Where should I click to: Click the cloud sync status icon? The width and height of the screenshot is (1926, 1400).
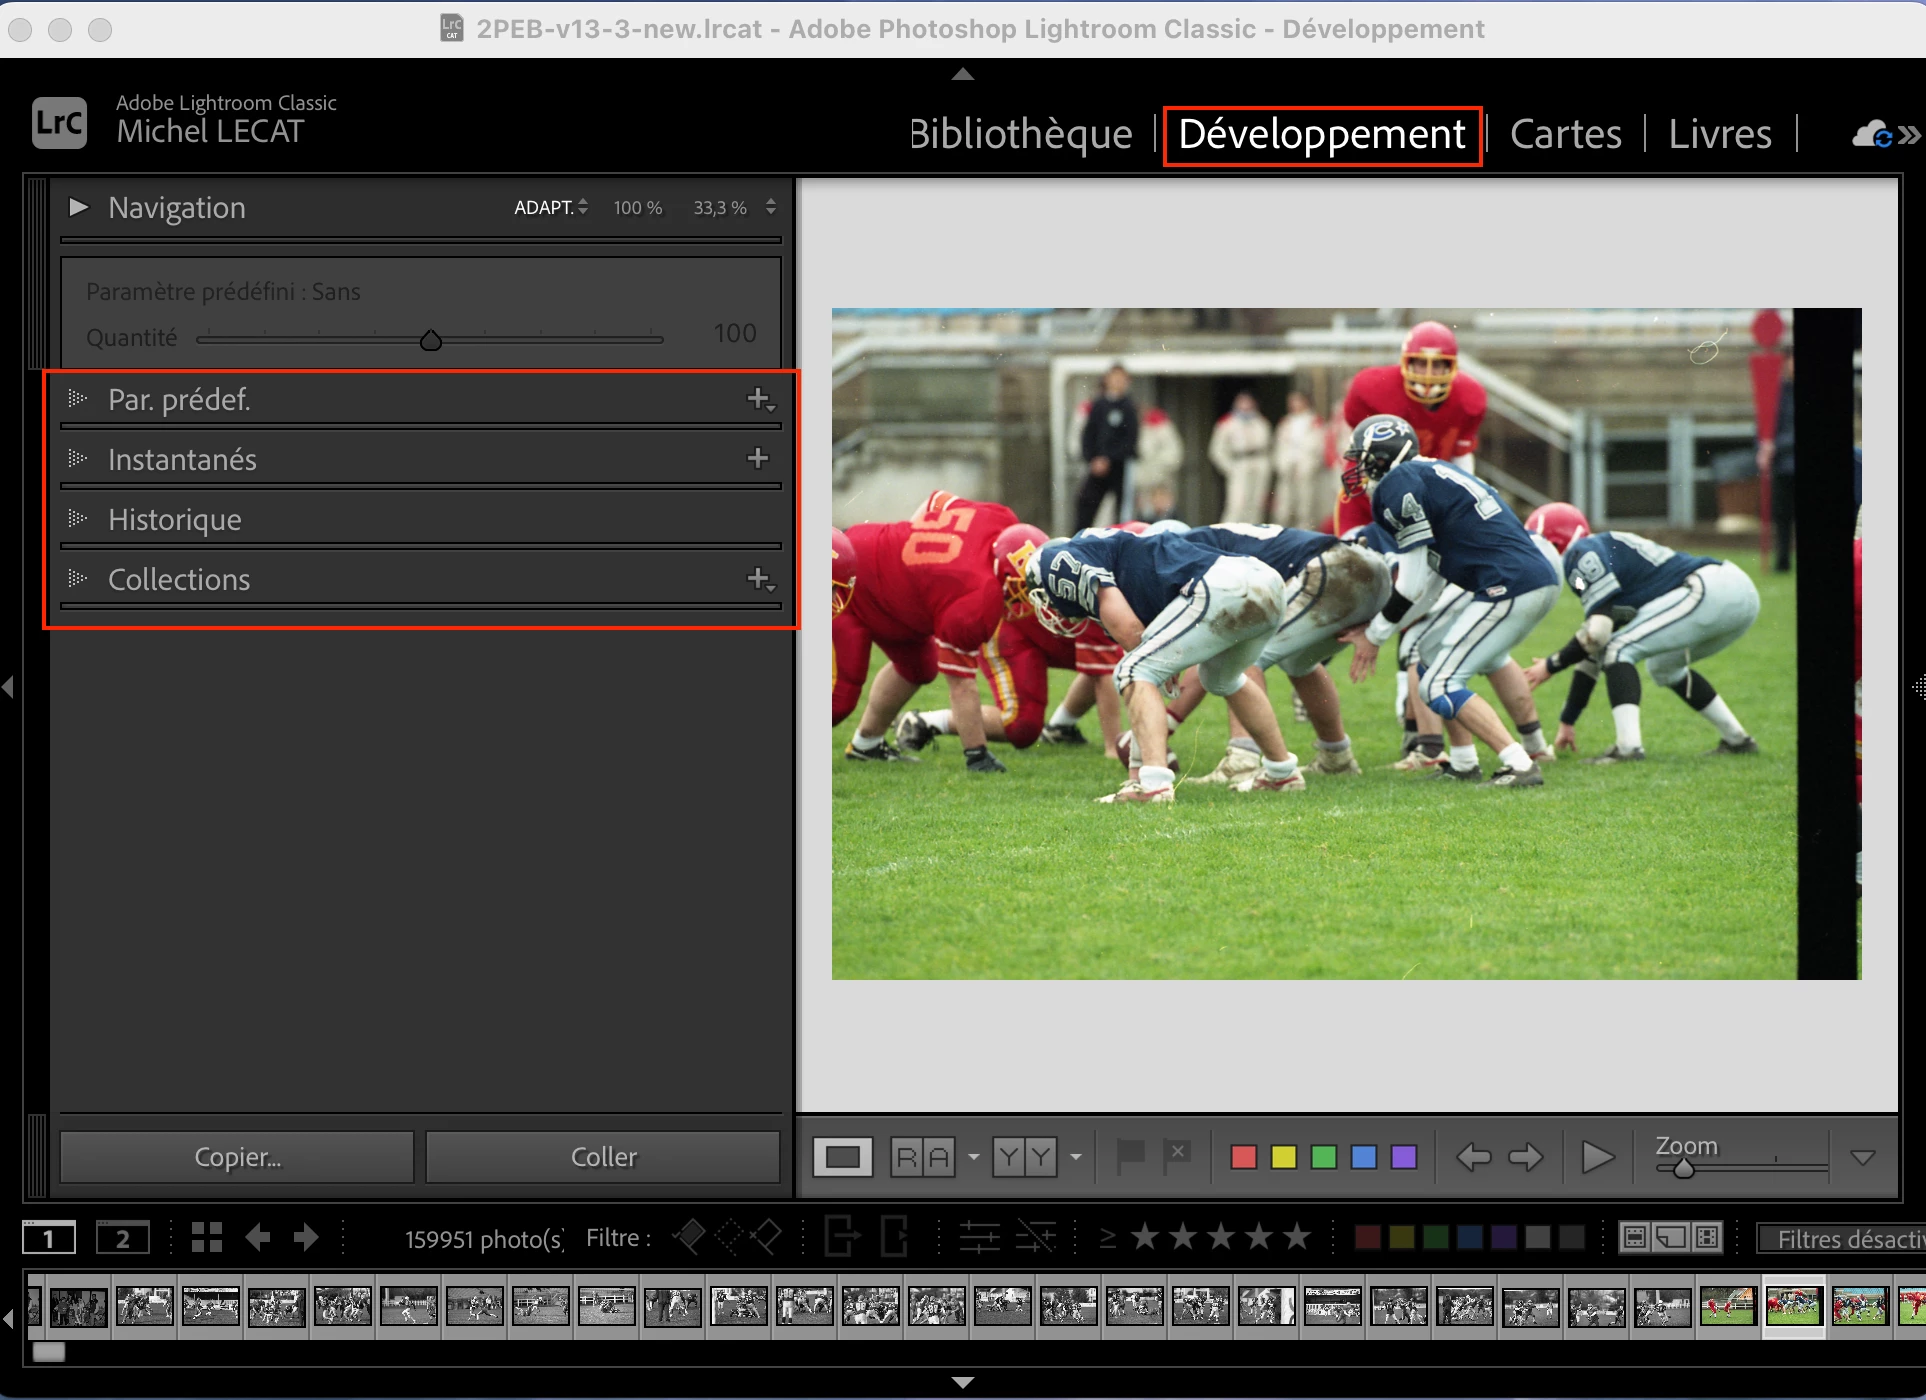[x=1872, y=134]
